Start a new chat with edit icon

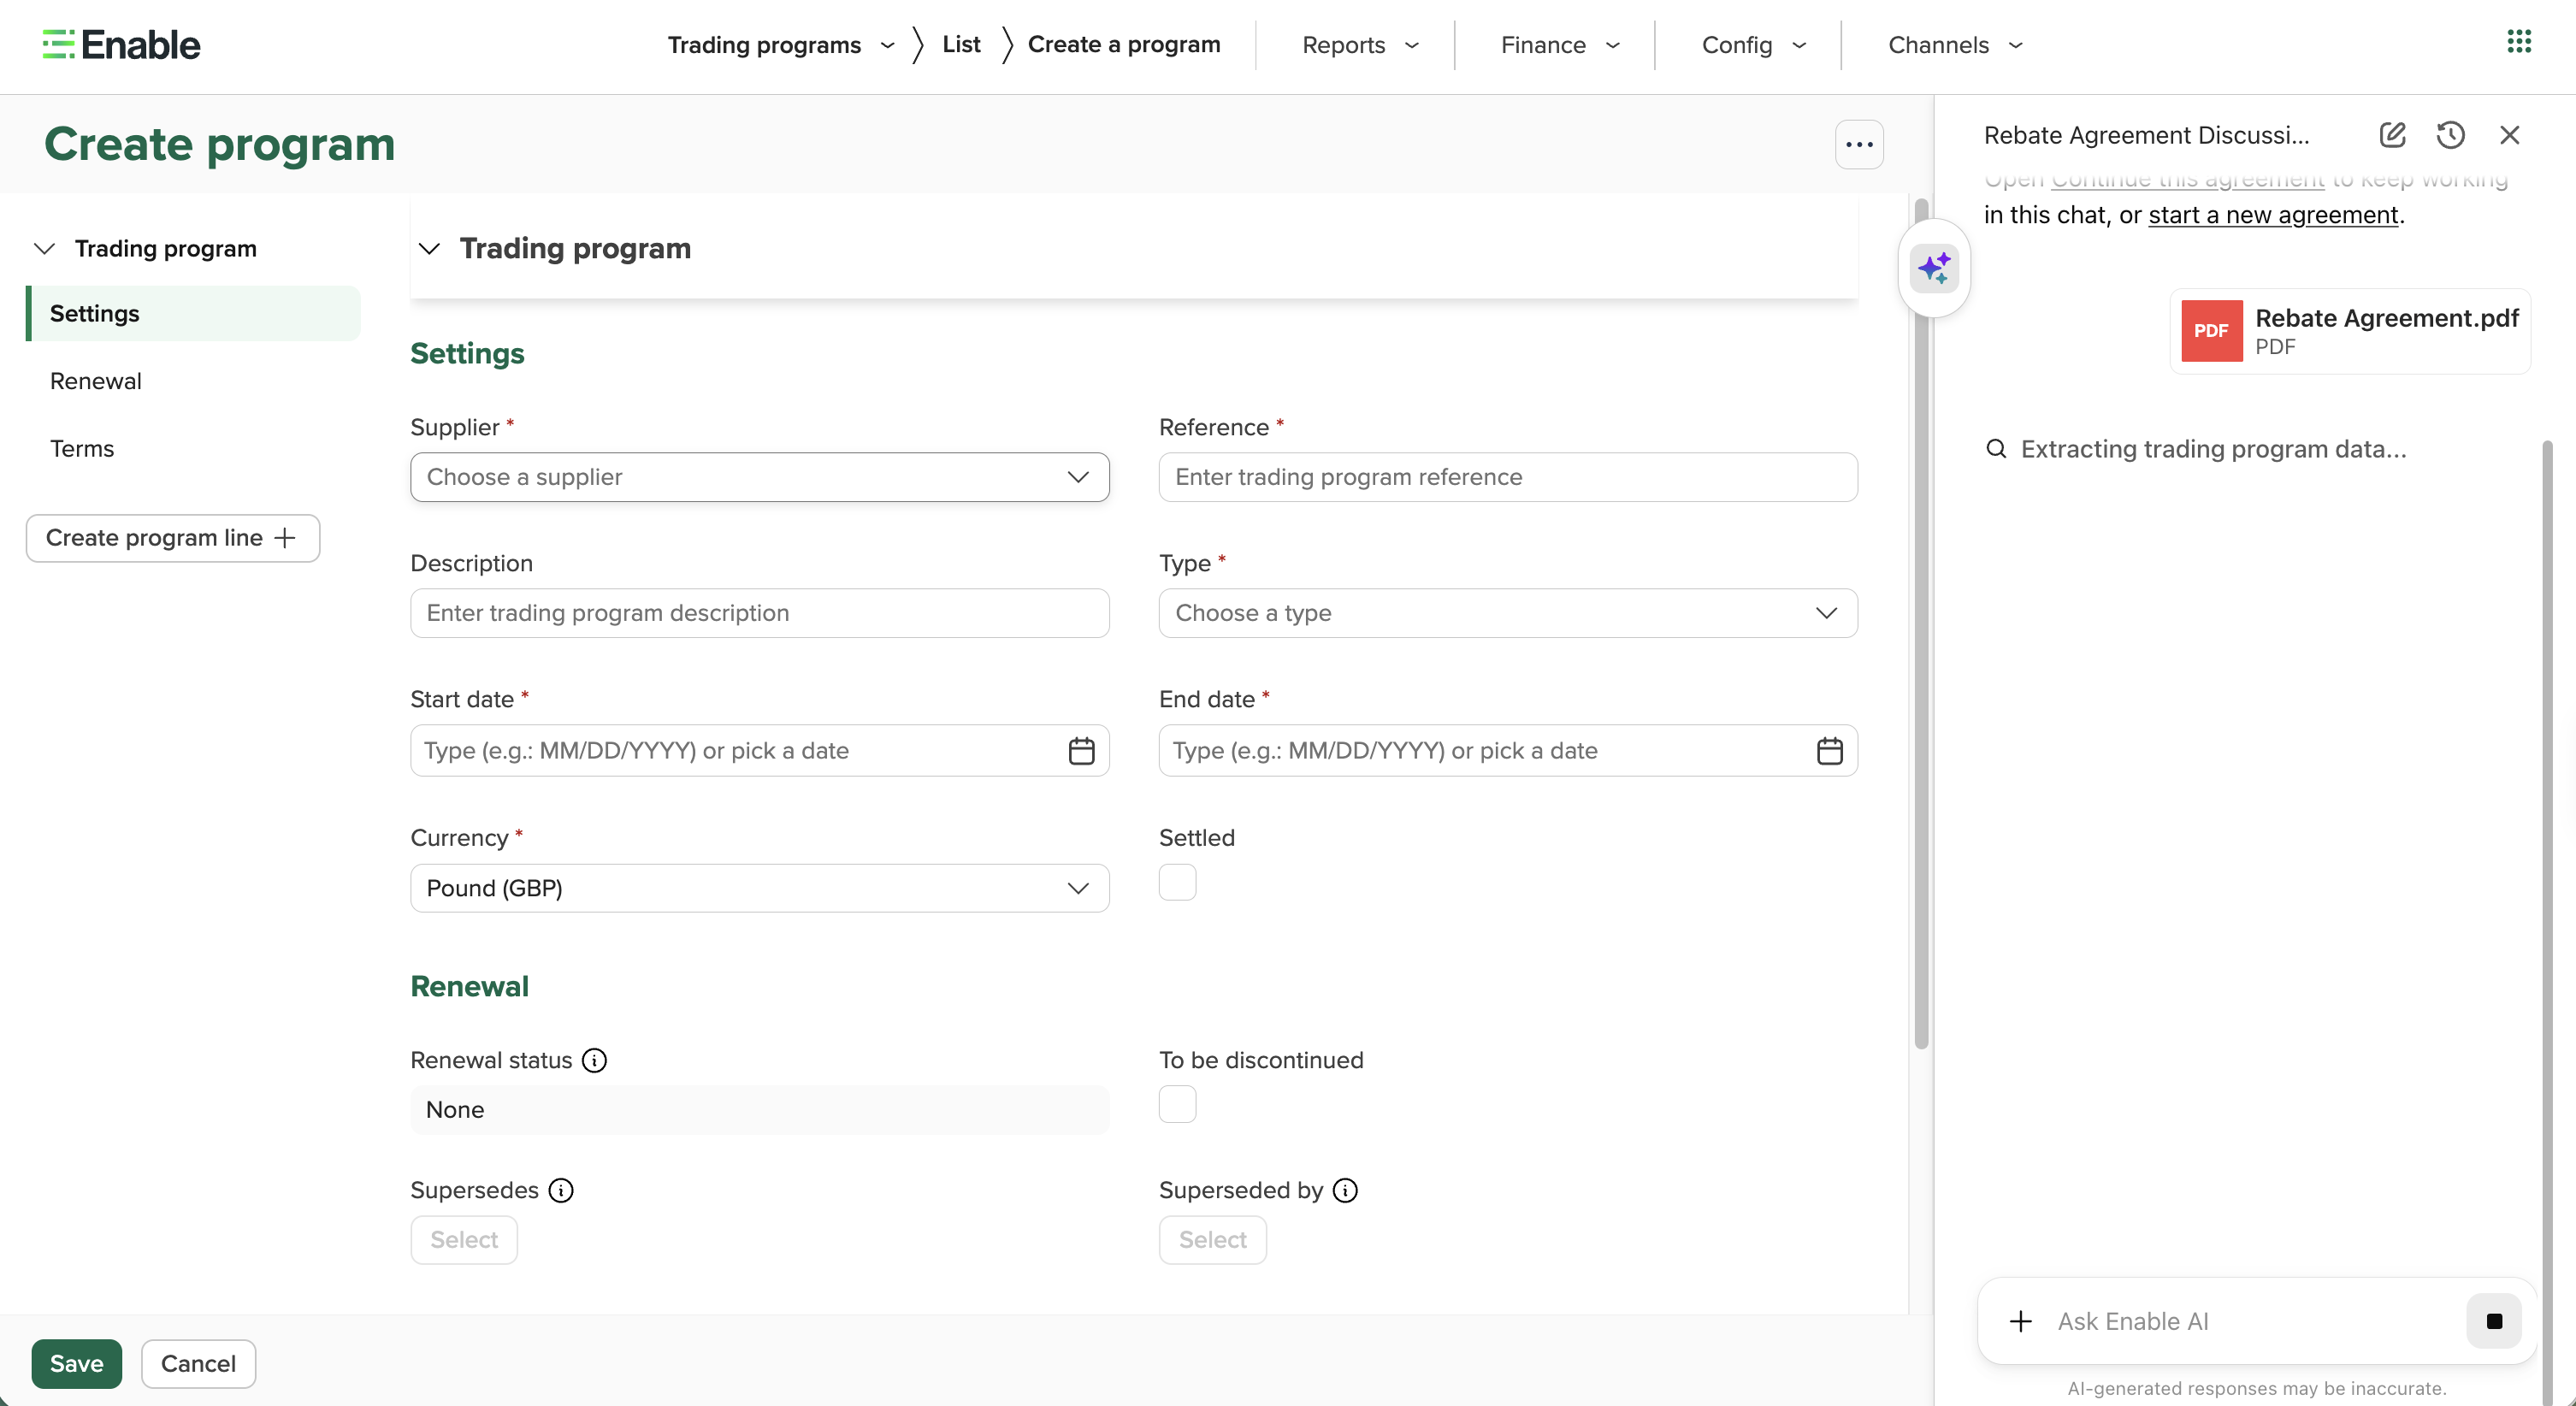[2392, 135]
